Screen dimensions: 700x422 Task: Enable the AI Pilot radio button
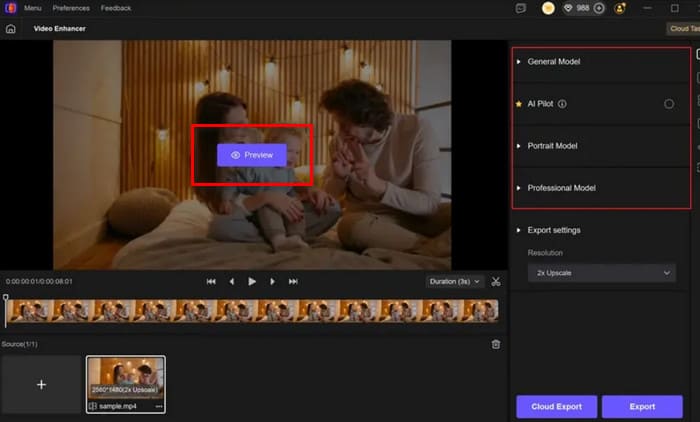click(669, 104)
